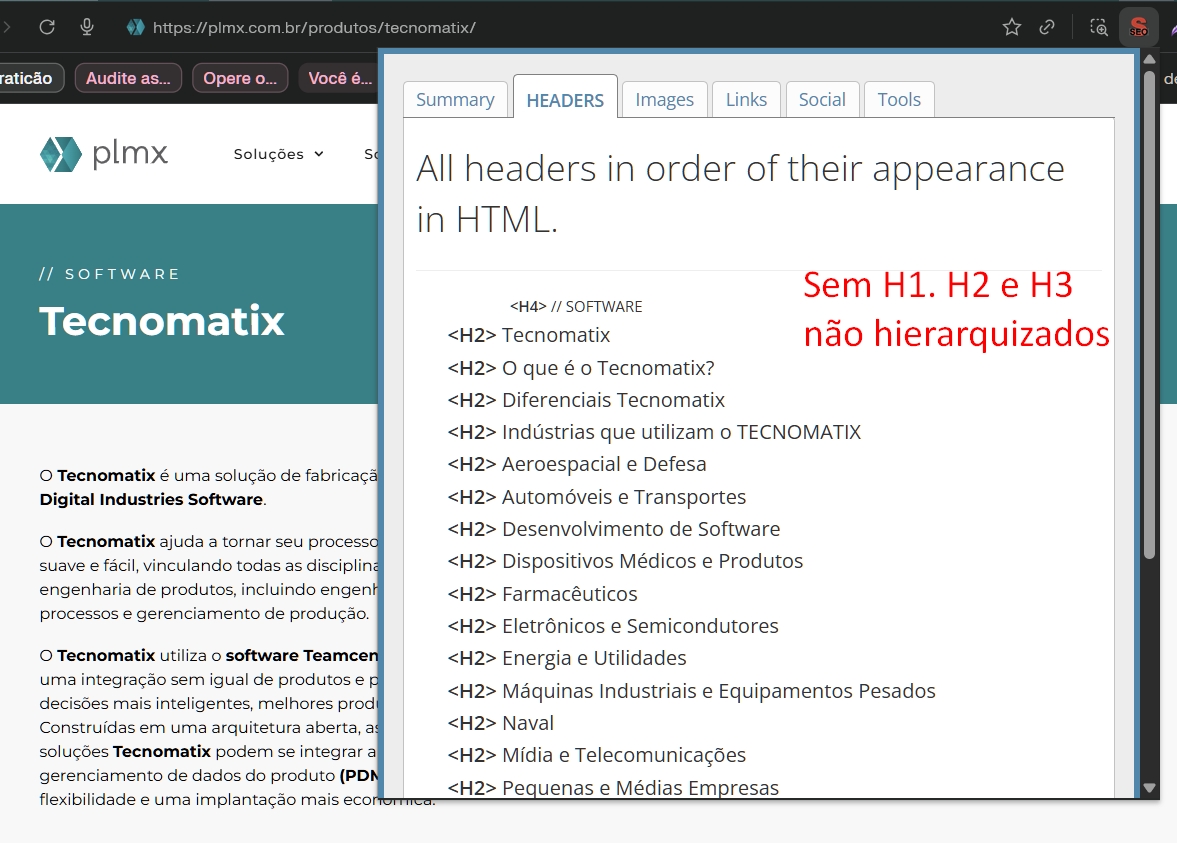Click the 'All headers in order' title text
Viewport: 1177px width, 843px height.
point(740,194)
